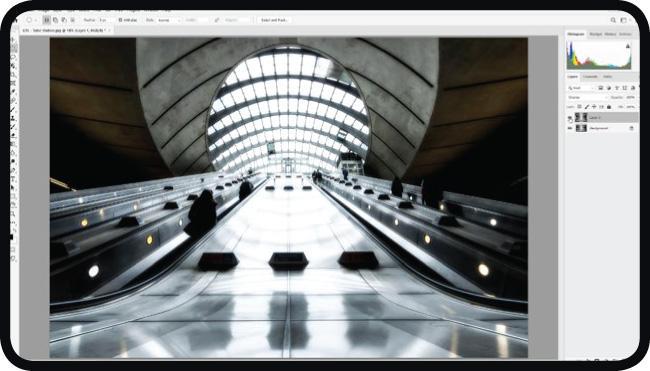Switch to the Channels tab
Viewport: 650px width, 371px height.
pyautogui.click(x=590, y=76)
